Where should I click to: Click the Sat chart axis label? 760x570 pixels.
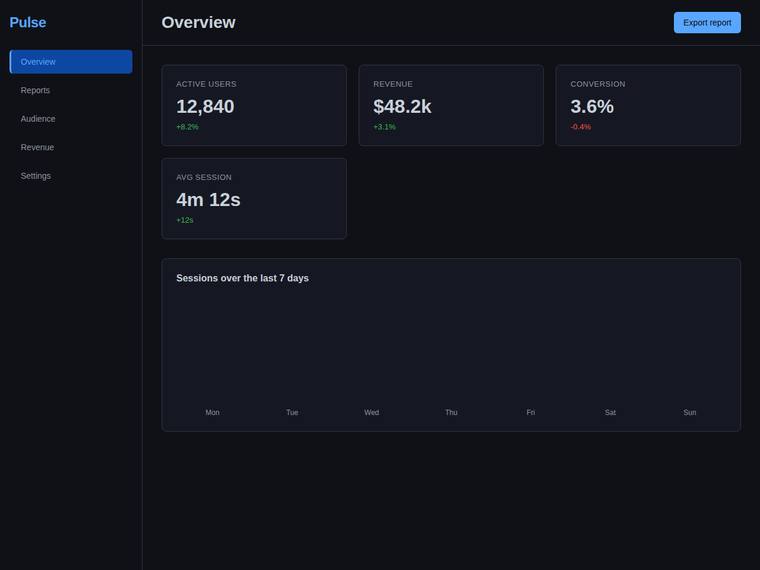tap(610, 412)
